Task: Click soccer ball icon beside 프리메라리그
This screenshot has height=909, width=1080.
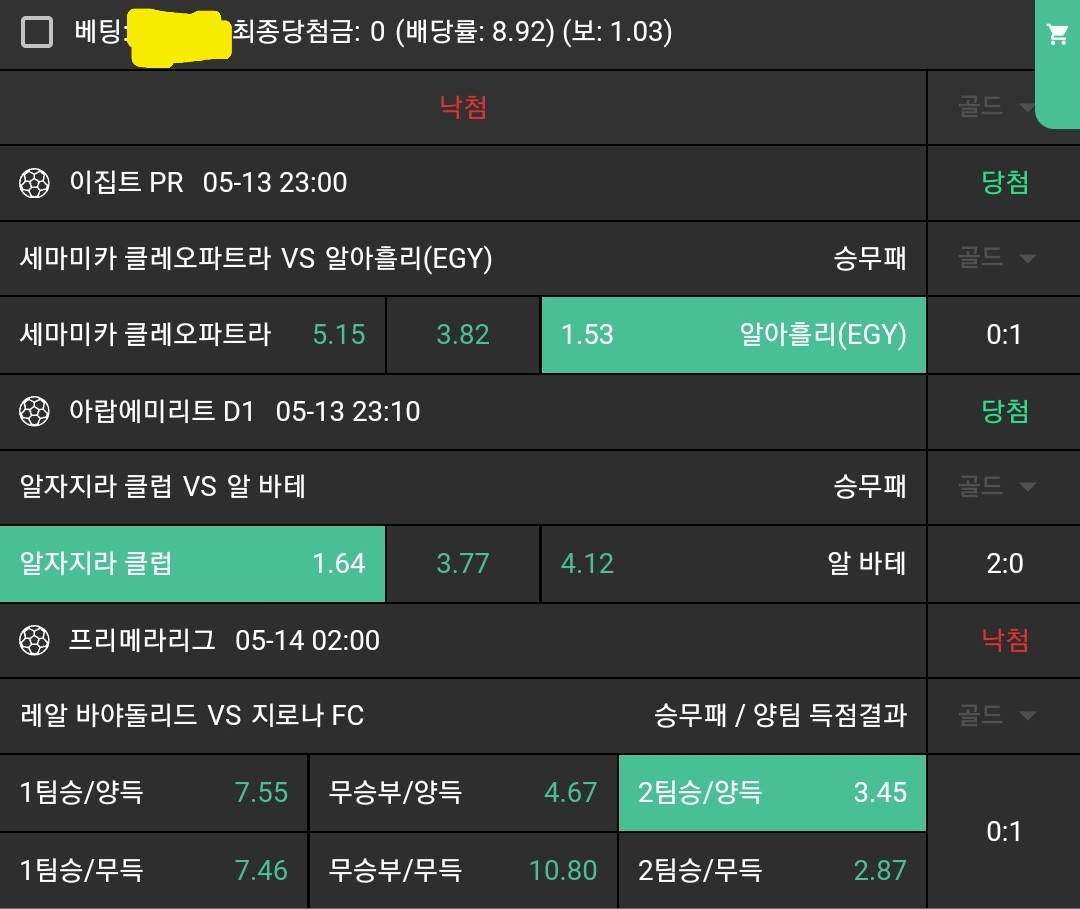Action: [35, 640]
